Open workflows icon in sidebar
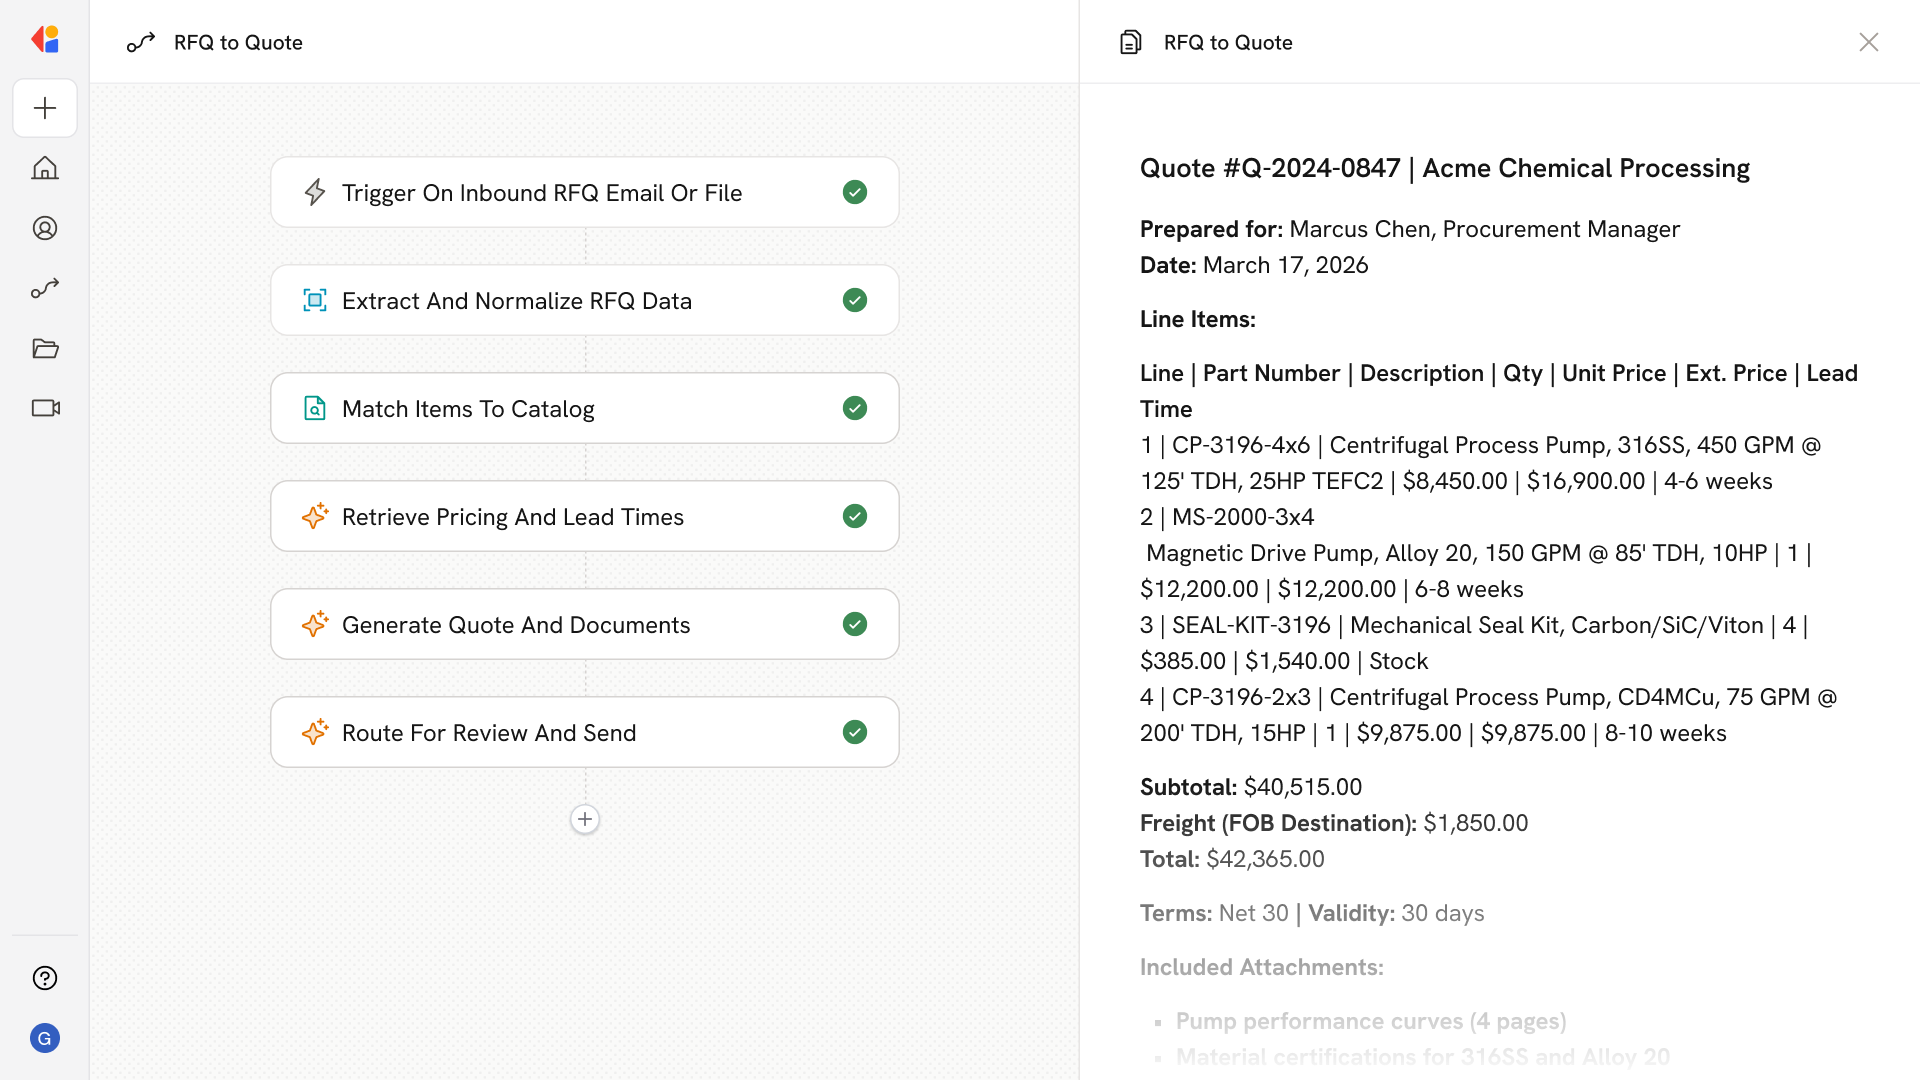Viewport: 1920px width, 1080px height. click(45, 288)
